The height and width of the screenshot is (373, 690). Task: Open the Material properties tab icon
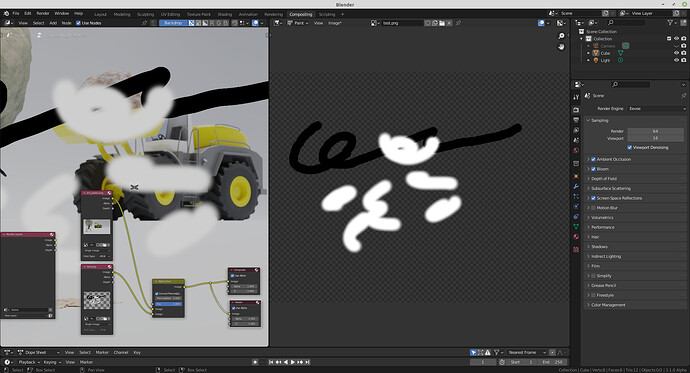click(576, 237)
